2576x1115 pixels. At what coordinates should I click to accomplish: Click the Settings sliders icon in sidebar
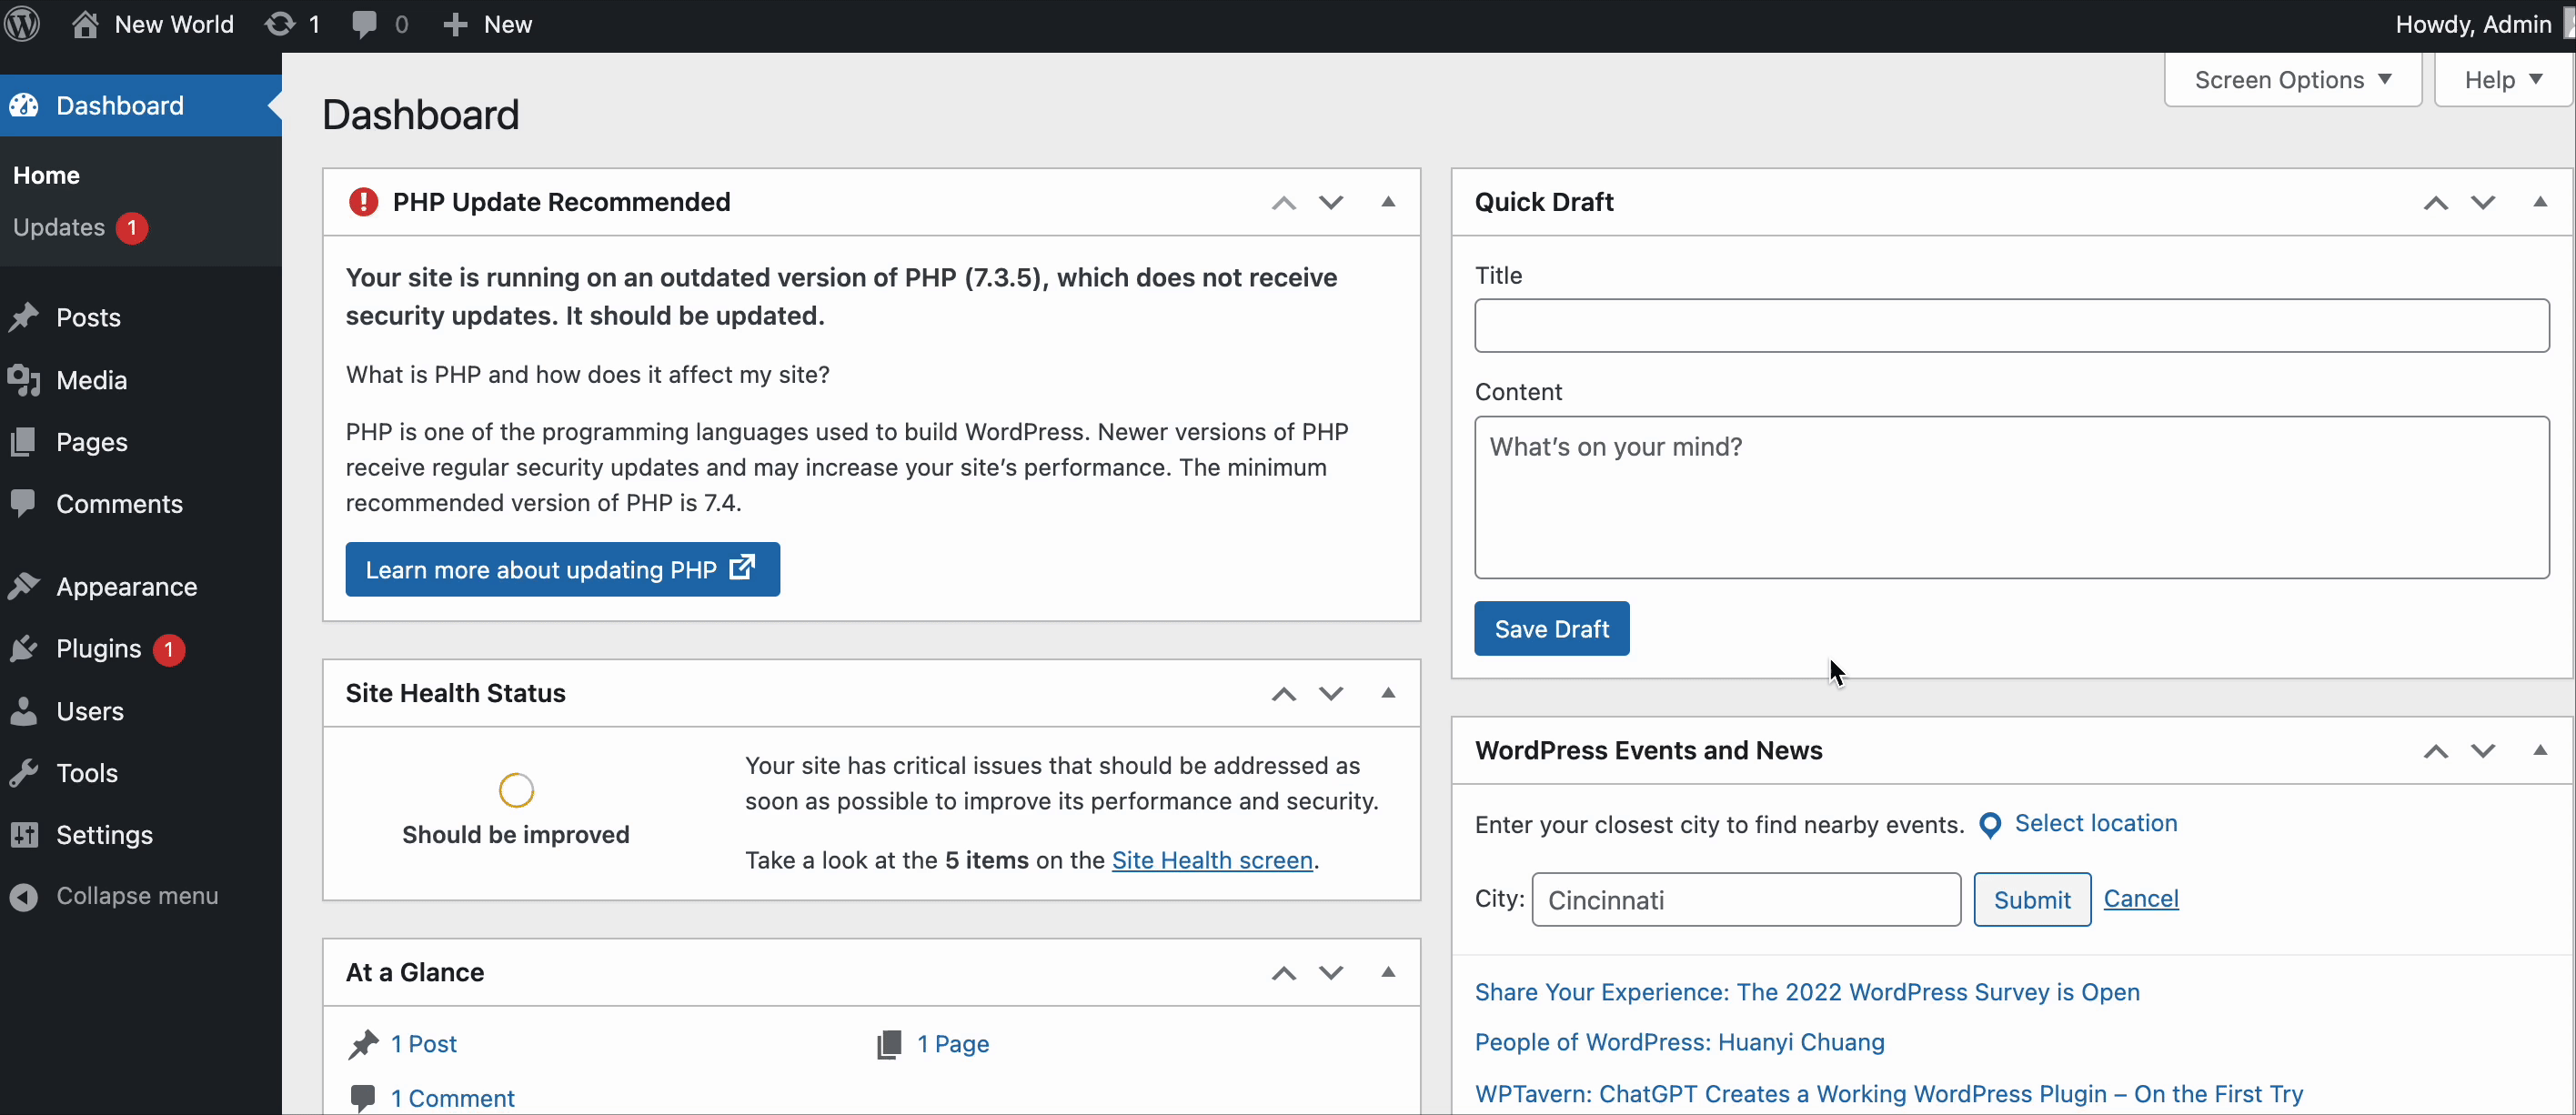[23, 835]
